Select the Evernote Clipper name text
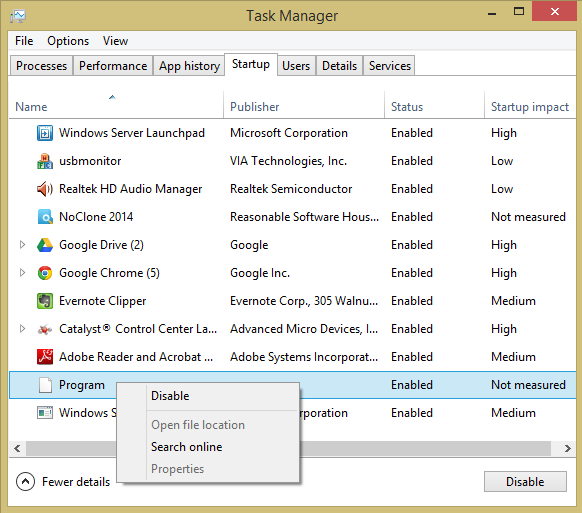This screenshot has width=582, height=513. (x=103, y=301)
